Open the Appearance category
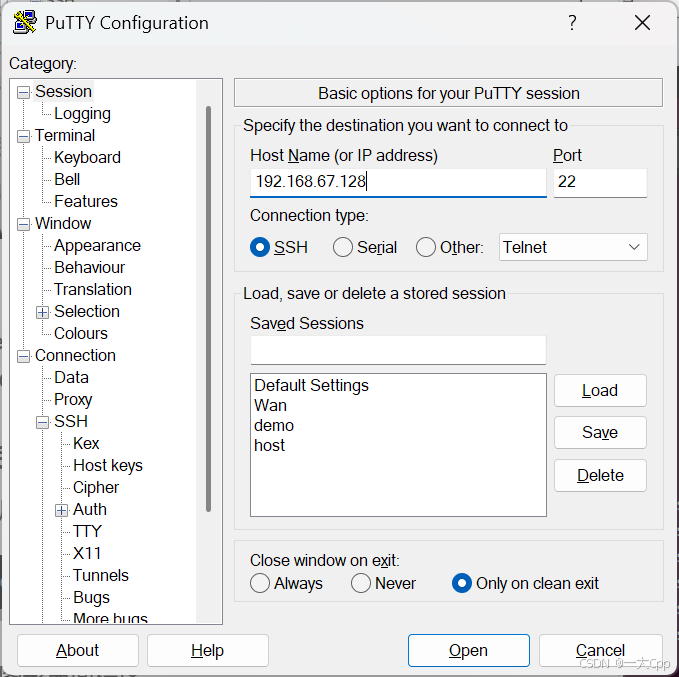679x677 pixels. click(x=97, y=246)
